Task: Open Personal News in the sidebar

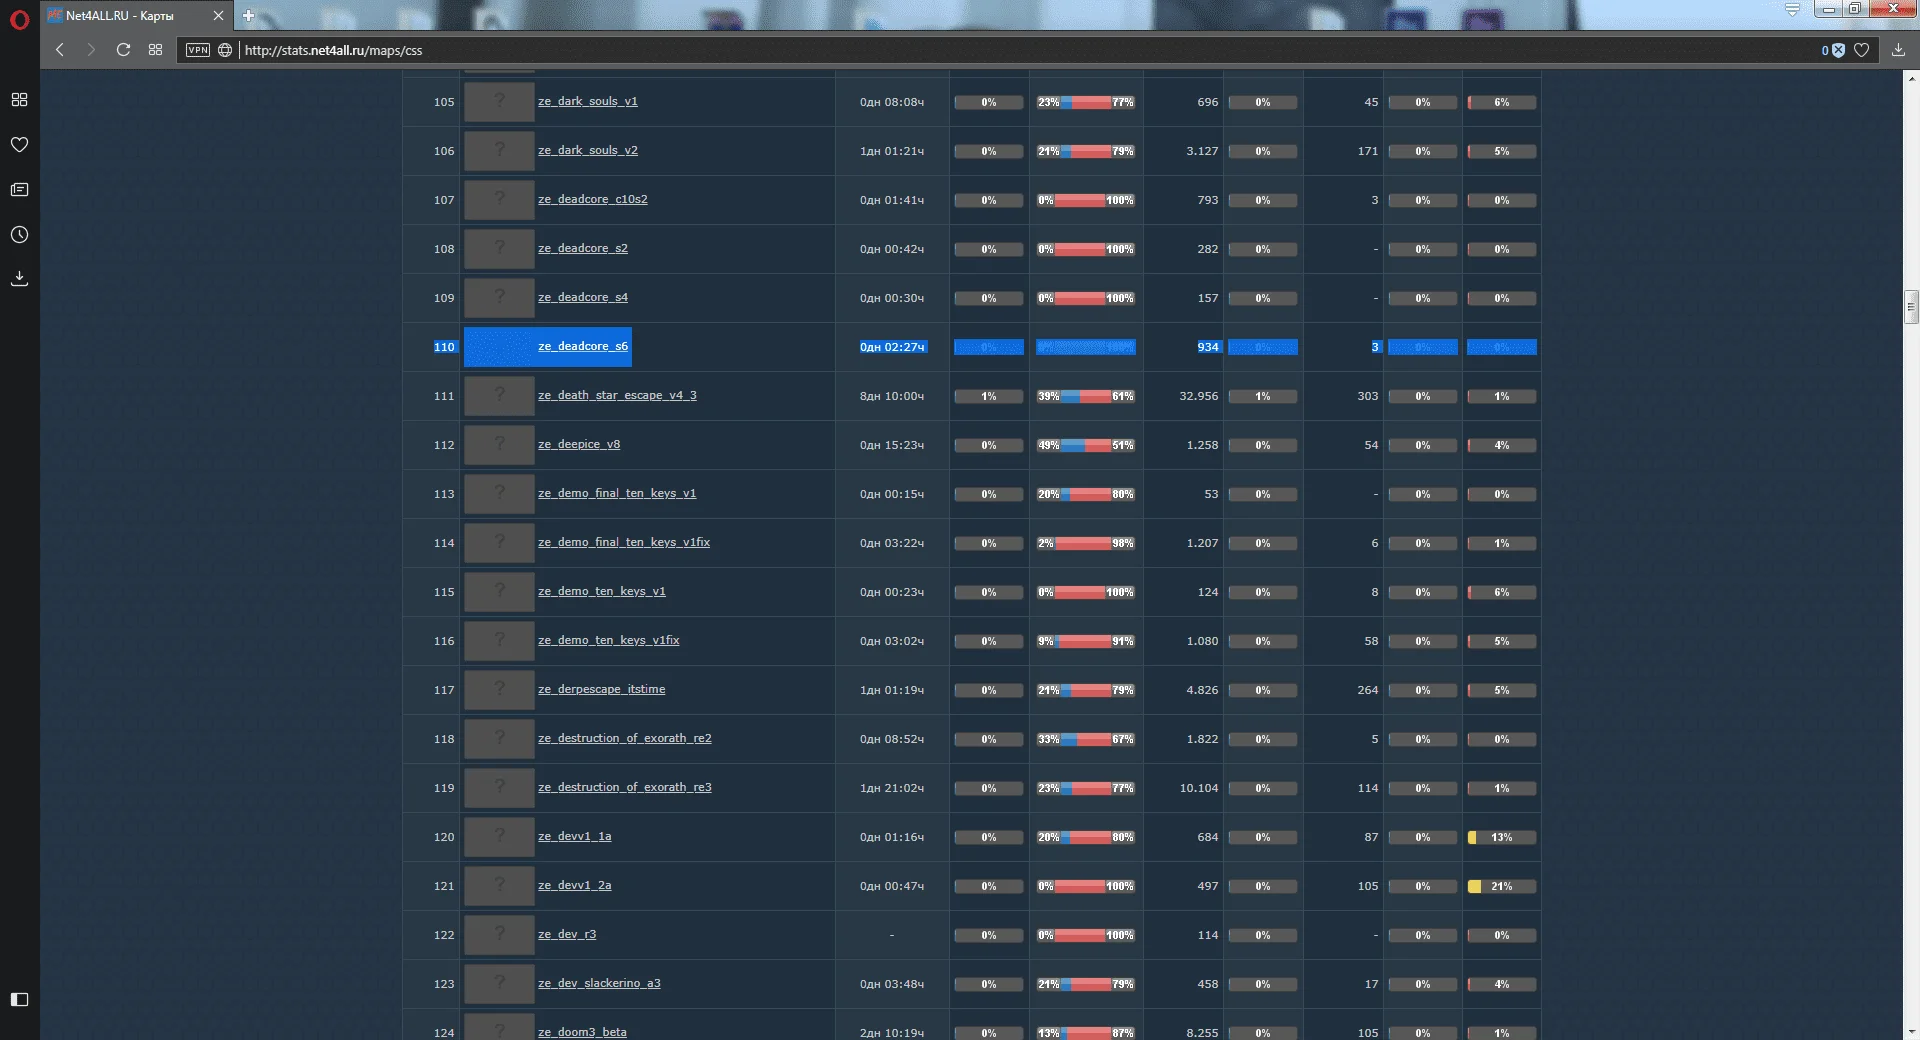Action: (19, 190)
